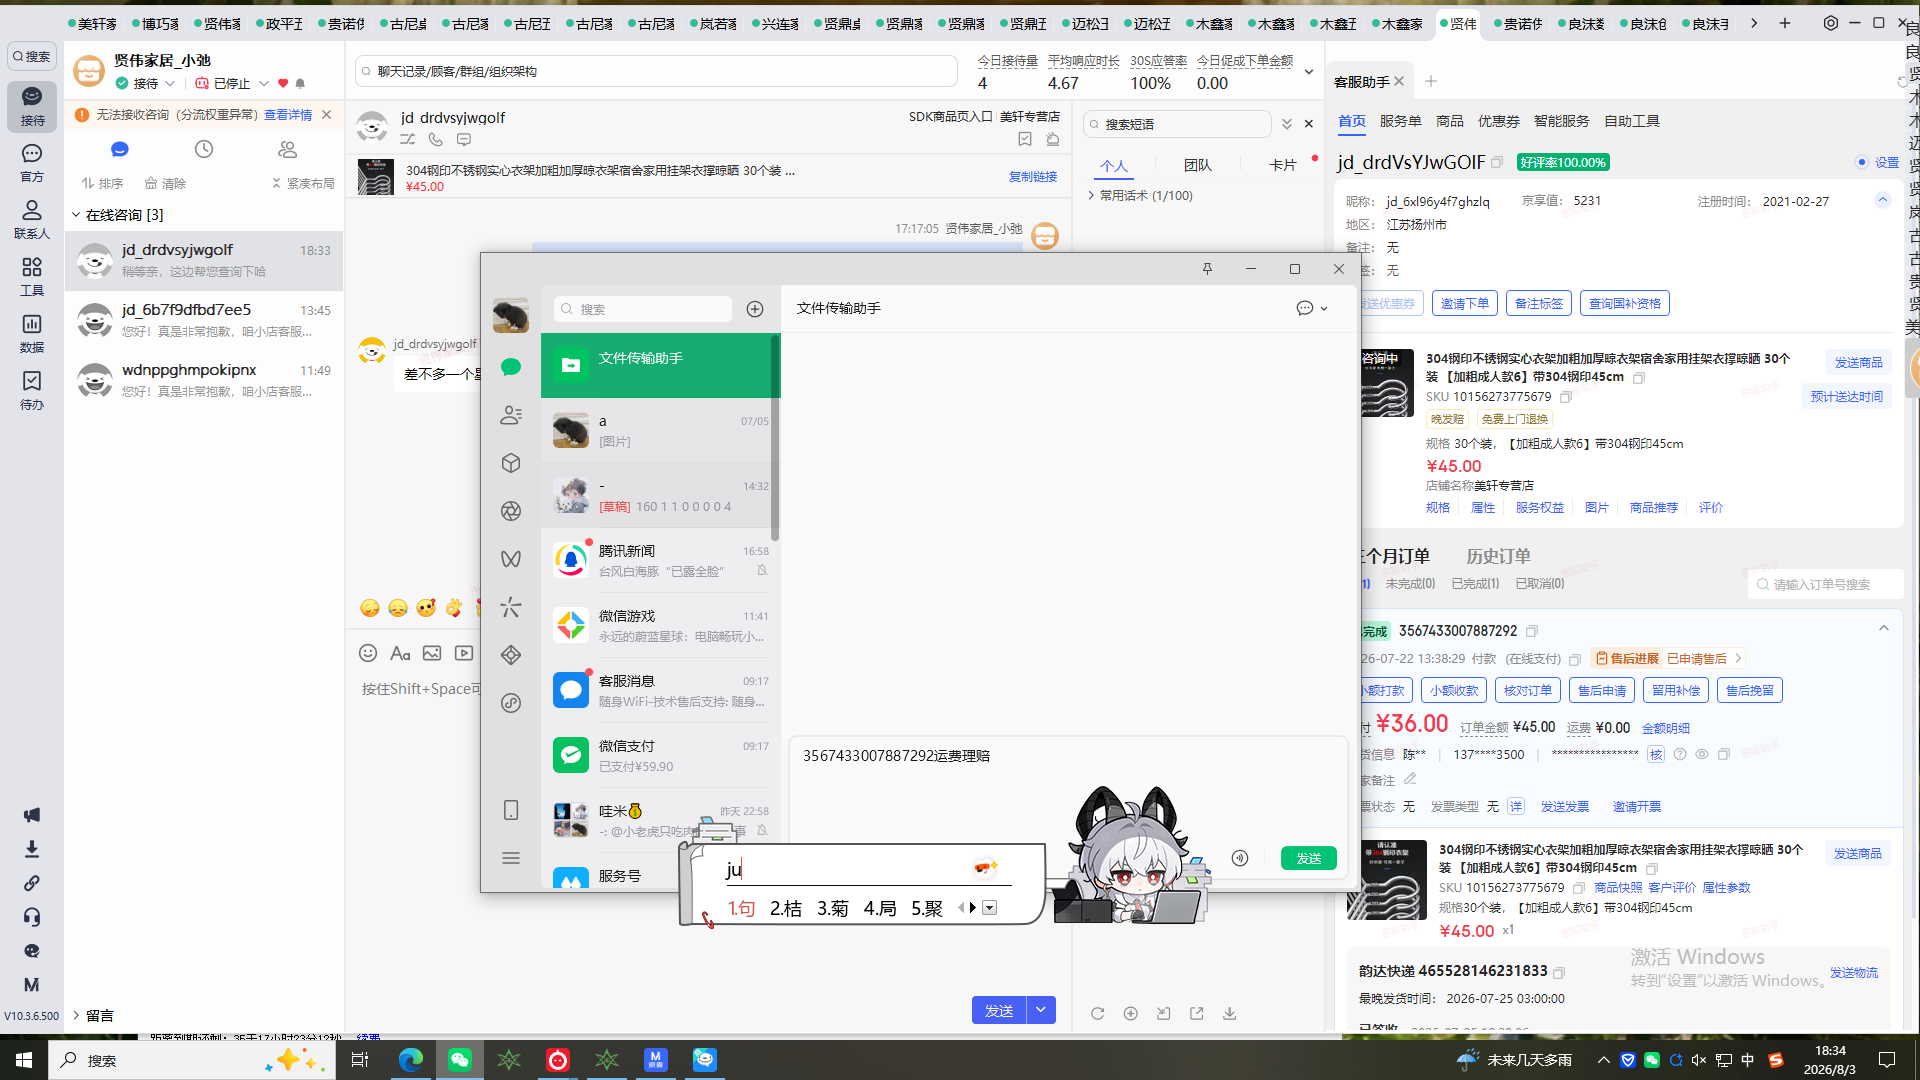
Task: Open Microsoft Edge from the taskbar
Action: tap(411, 1060)
